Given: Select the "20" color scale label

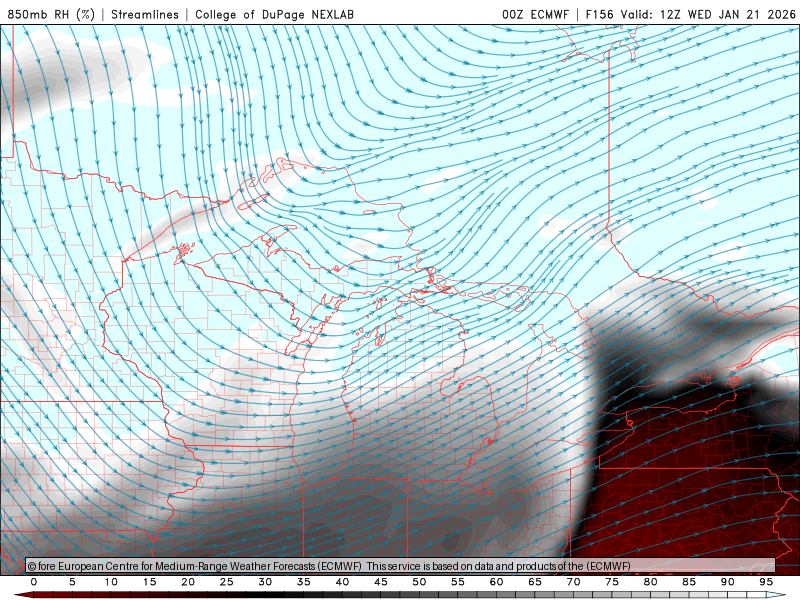Looking at the screenshot, I should click(188, 582).
